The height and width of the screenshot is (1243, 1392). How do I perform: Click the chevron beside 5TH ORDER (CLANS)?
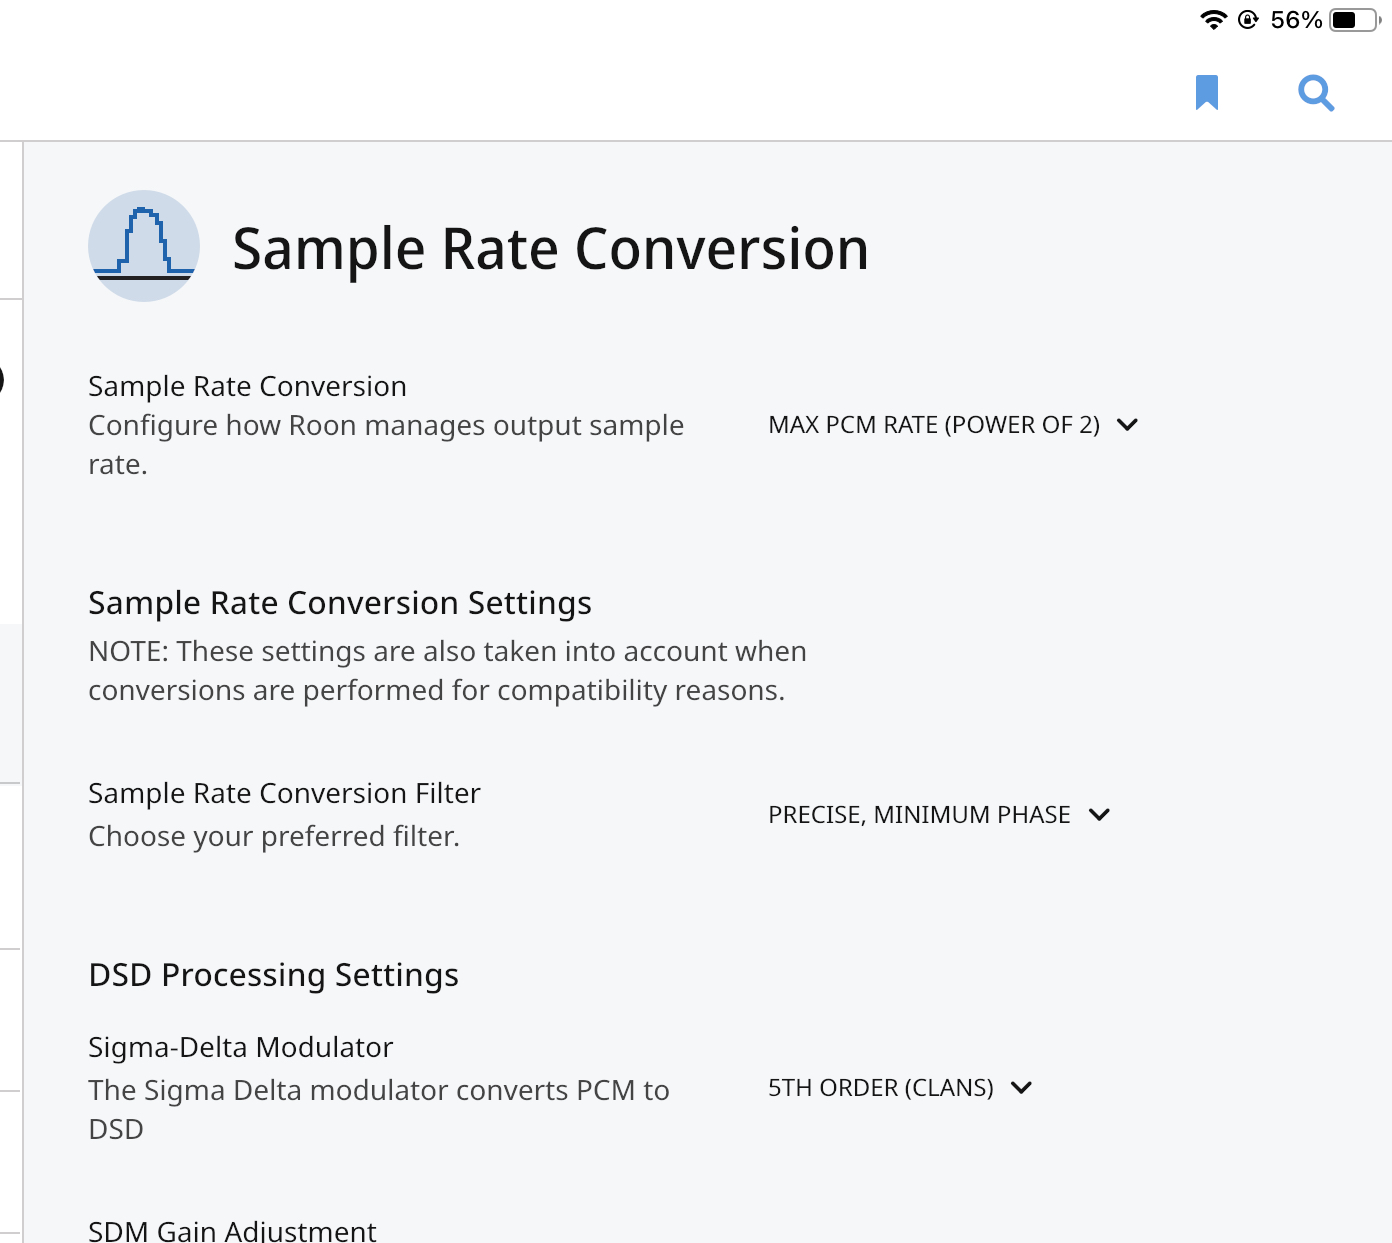point(1021,1088)
